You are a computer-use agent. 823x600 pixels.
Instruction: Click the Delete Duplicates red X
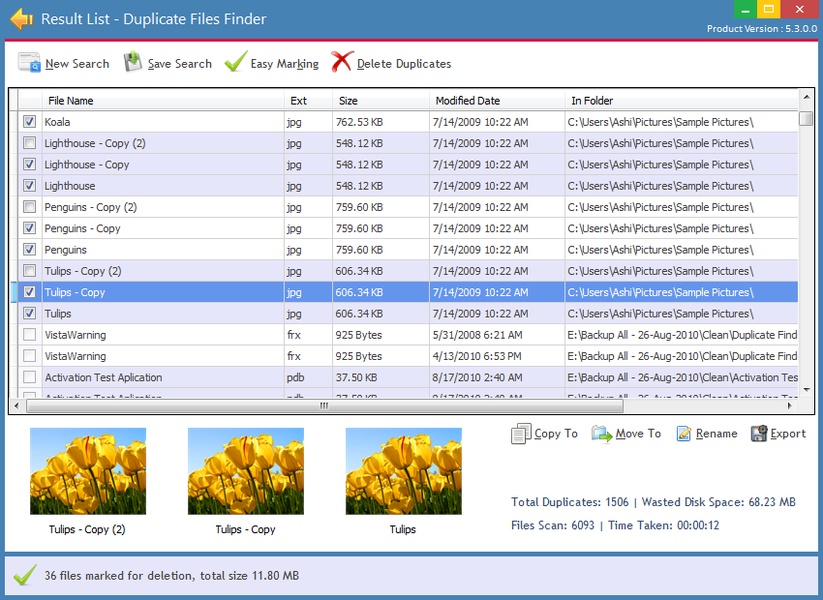point(342,63)
